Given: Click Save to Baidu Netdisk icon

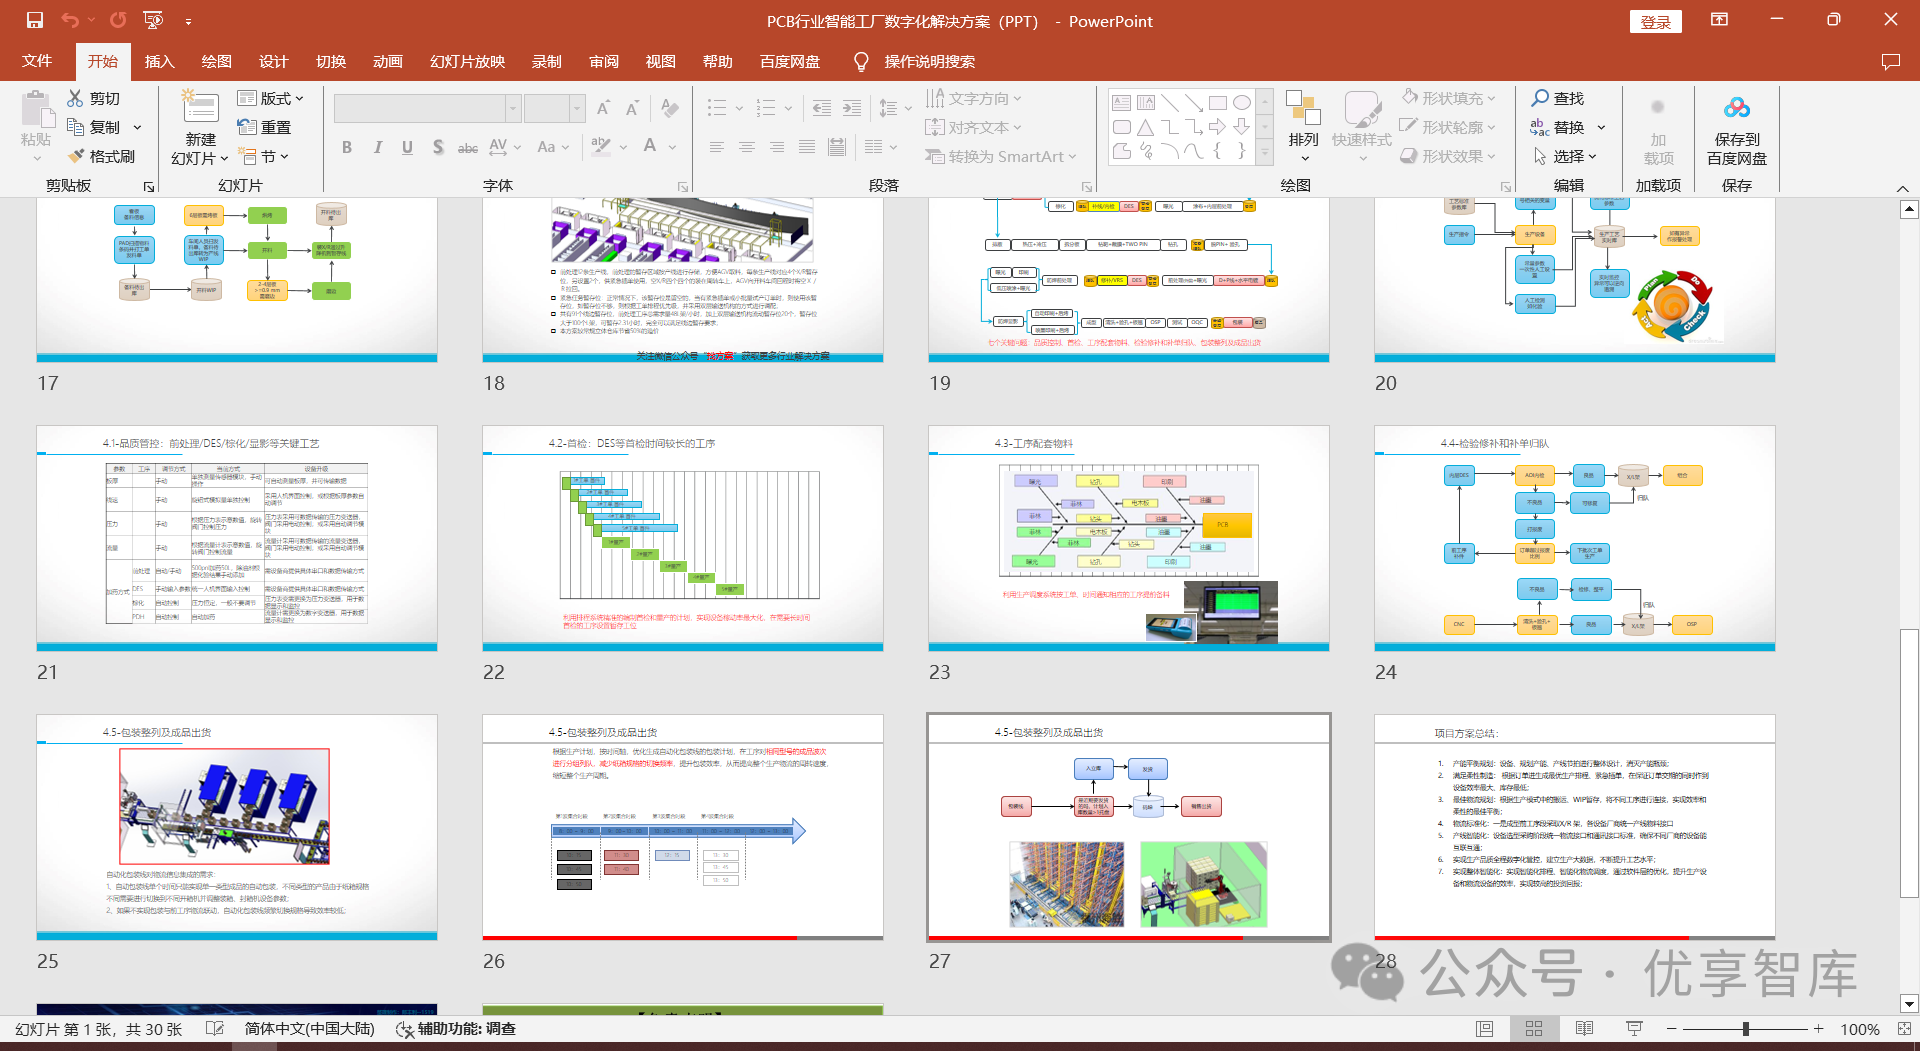Looking at the screenshot, I should coord(1737,108).
